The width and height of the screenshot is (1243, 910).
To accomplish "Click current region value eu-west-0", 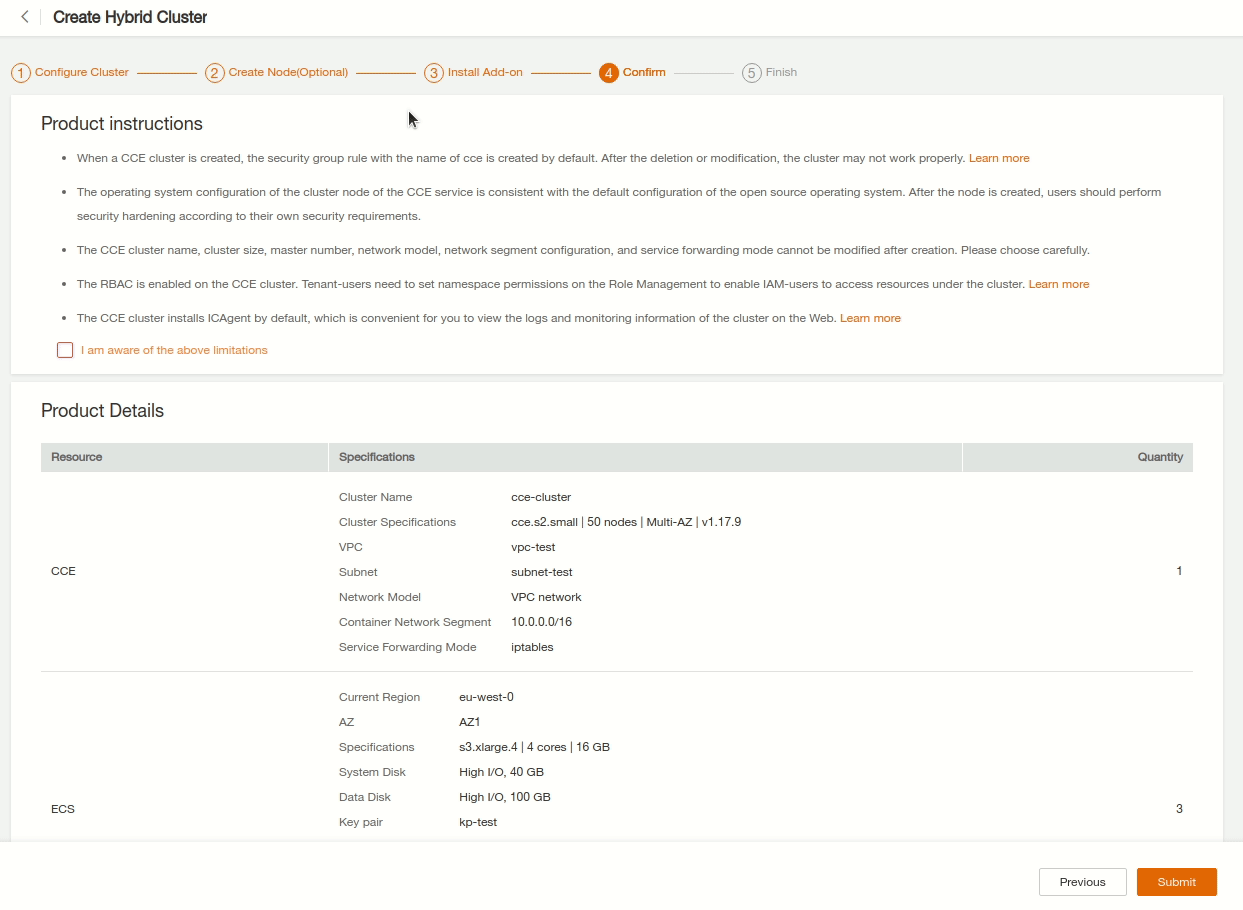I will [x=486, y=697].
